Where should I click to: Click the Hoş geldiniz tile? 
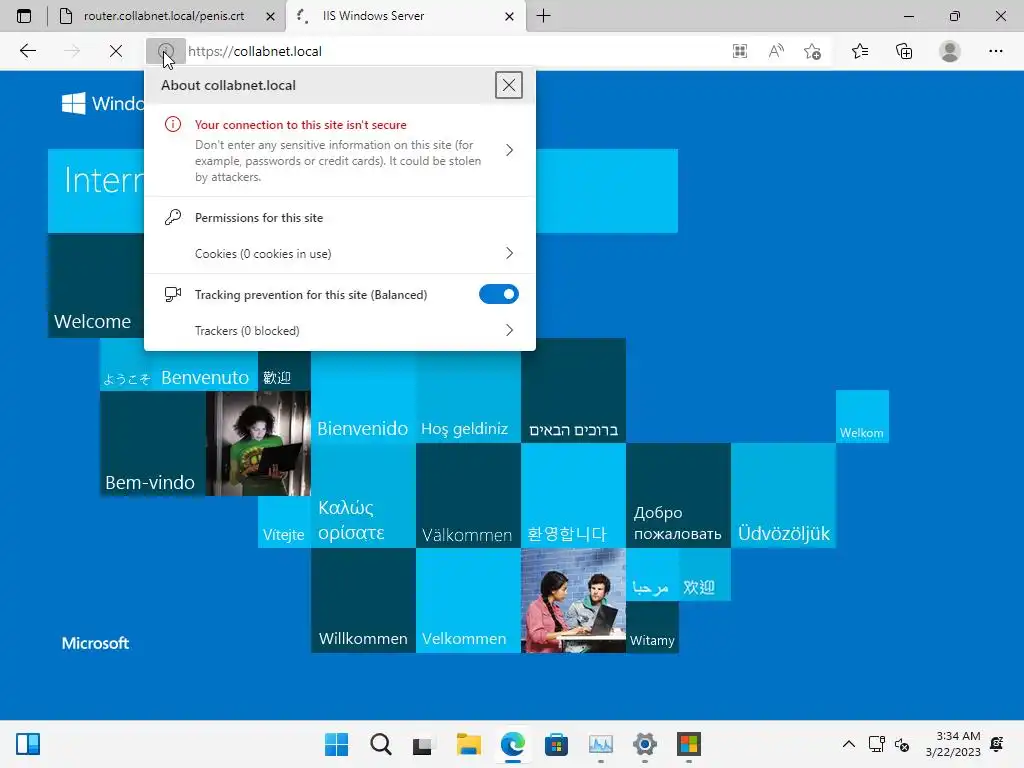coord(468,397)
